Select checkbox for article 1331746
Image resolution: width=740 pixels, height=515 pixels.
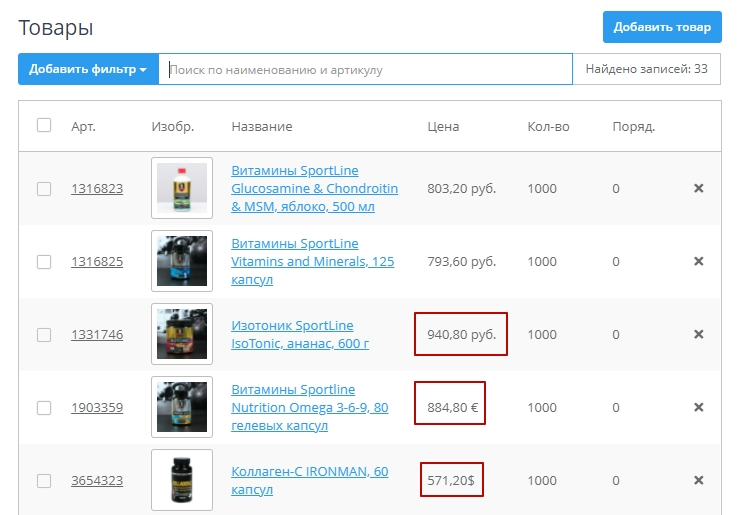[44, 335]
